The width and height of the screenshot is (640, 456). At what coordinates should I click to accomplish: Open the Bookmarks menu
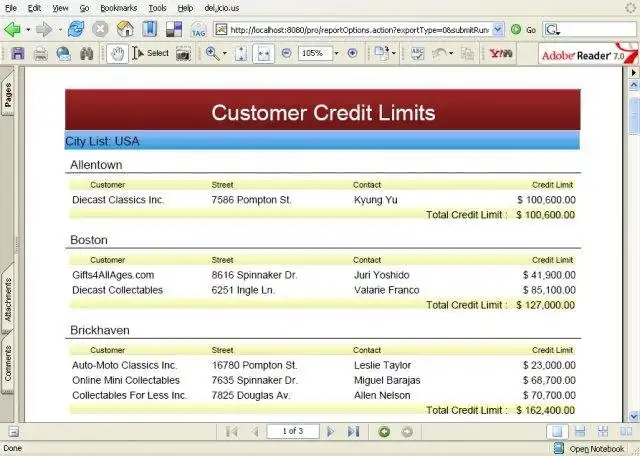coord(119,8)
